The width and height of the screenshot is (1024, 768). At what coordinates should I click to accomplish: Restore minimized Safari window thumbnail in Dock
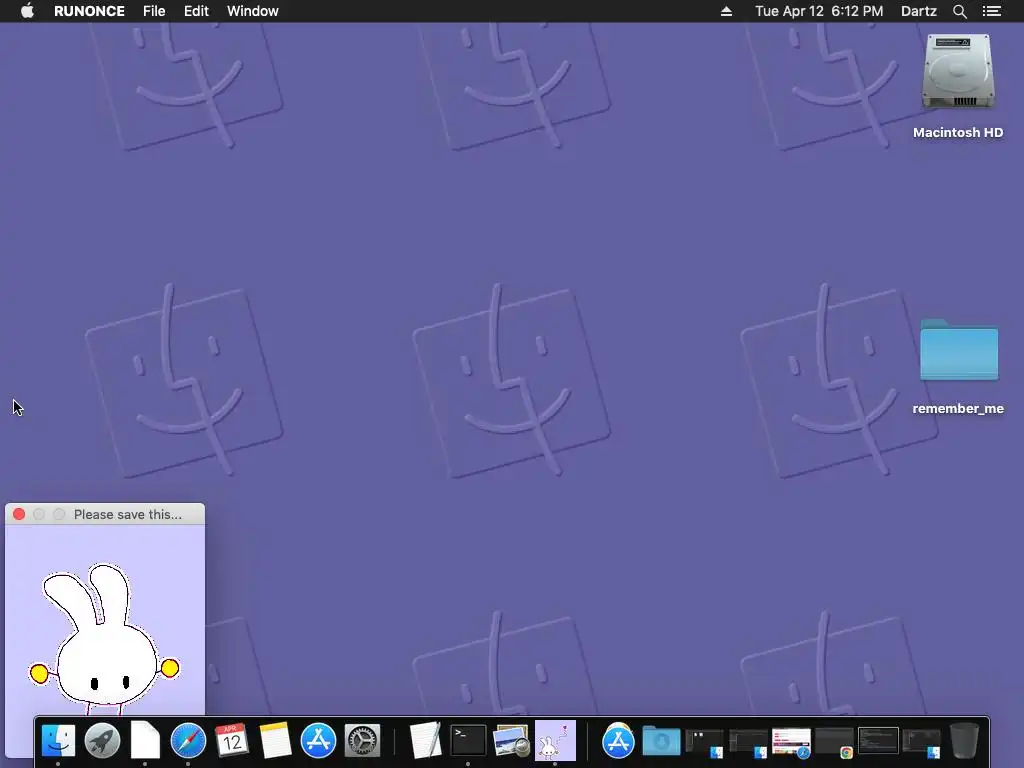coord(791,743)
